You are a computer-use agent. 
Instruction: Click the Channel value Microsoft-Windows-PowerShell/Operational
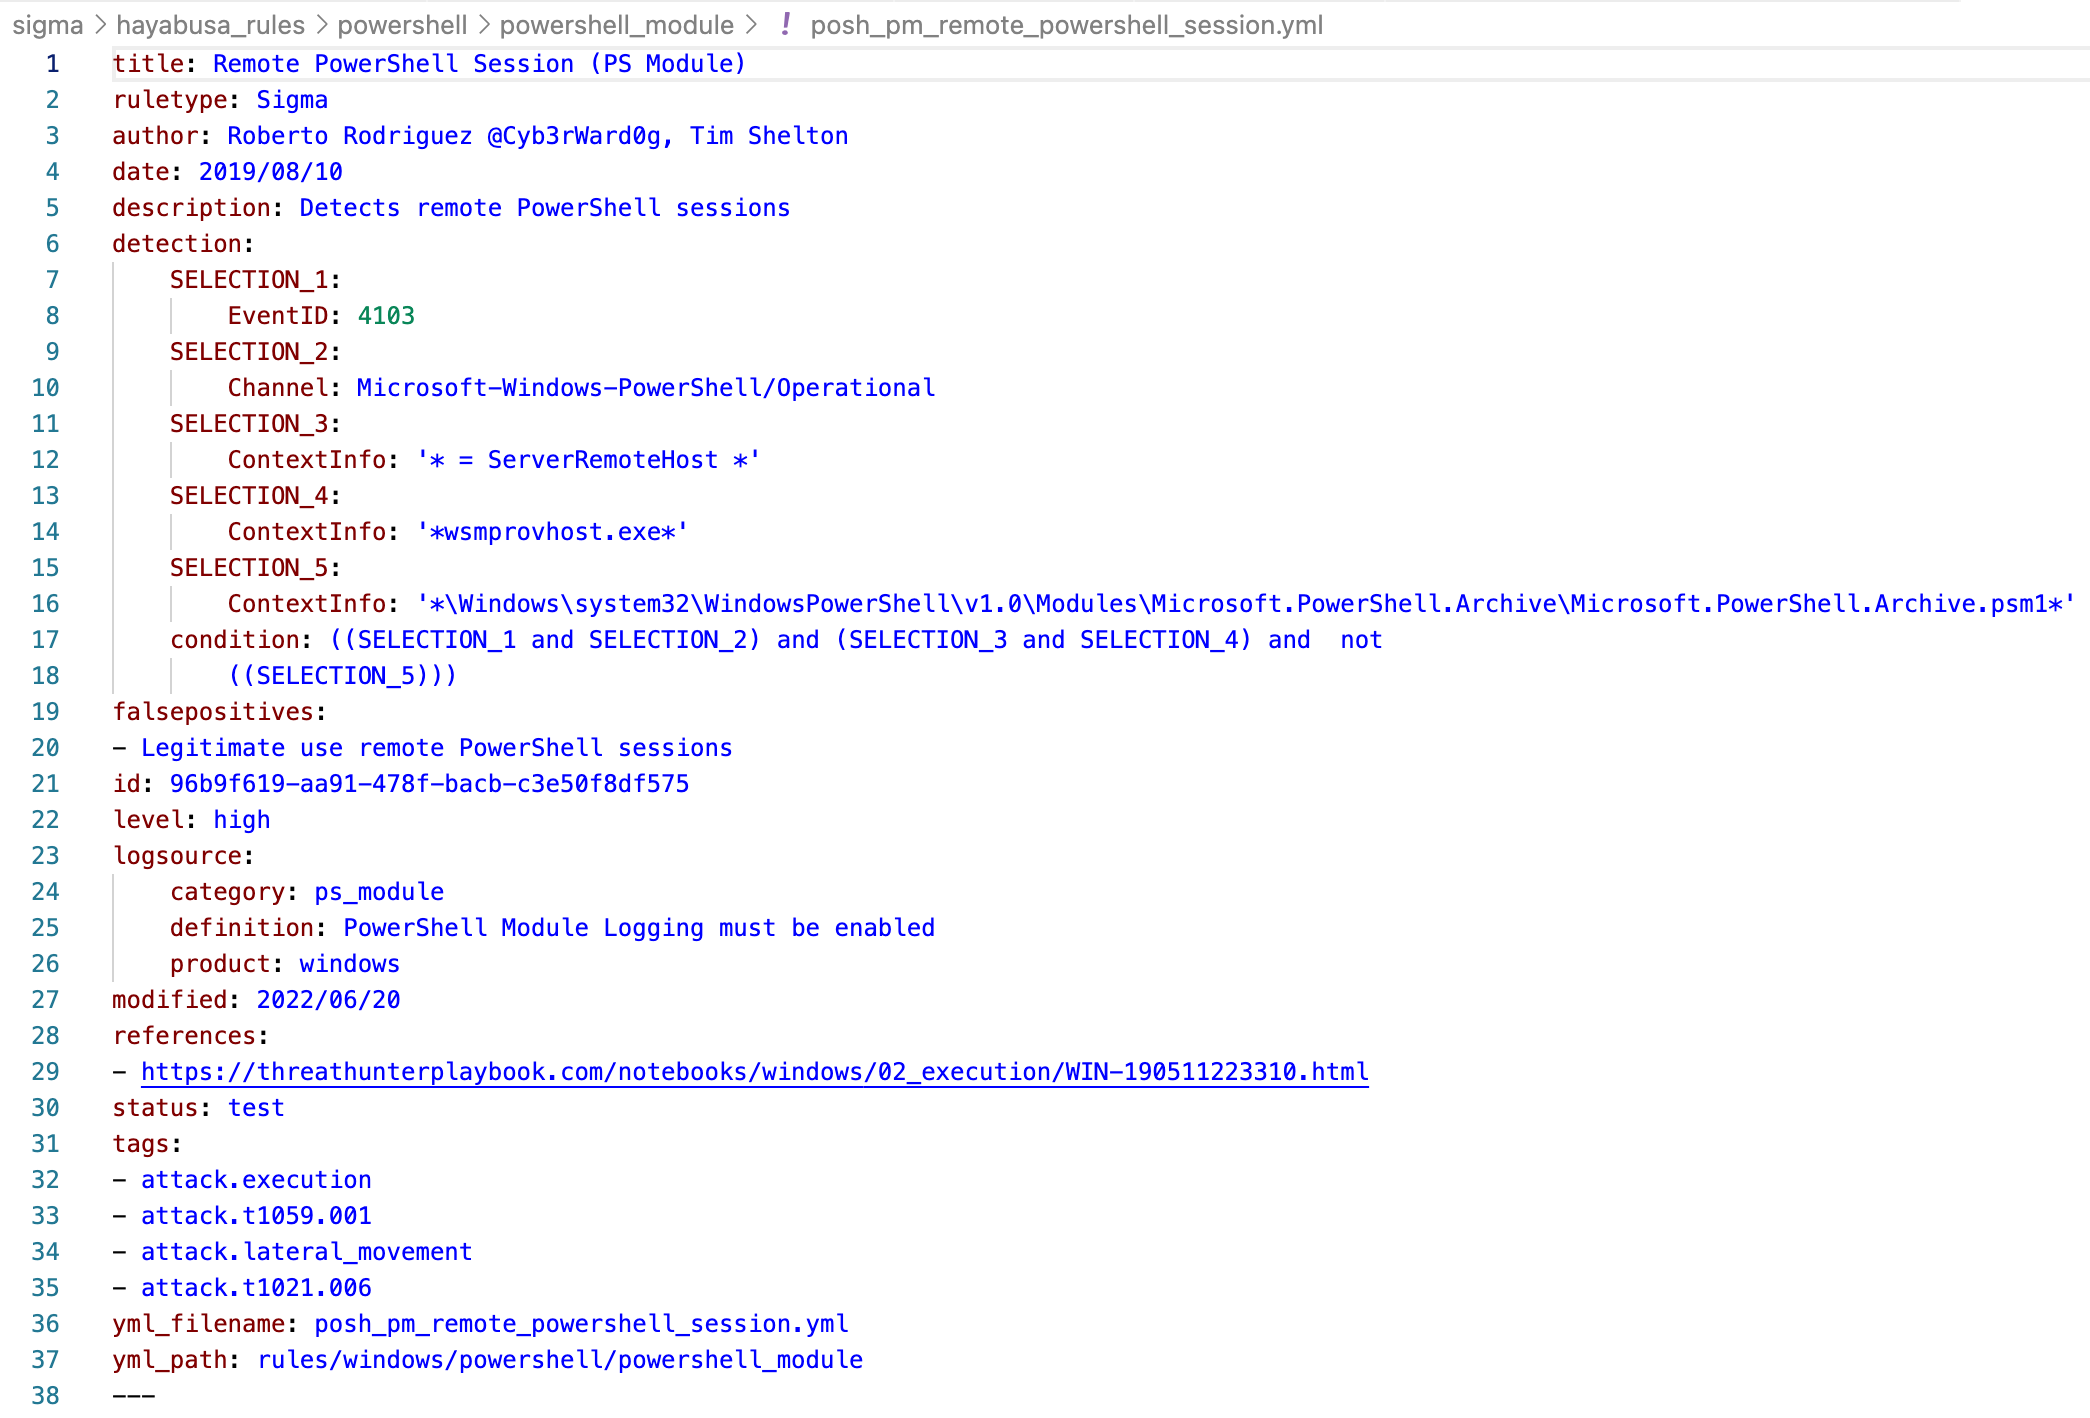pyautogui.click(x=645, y=387)
